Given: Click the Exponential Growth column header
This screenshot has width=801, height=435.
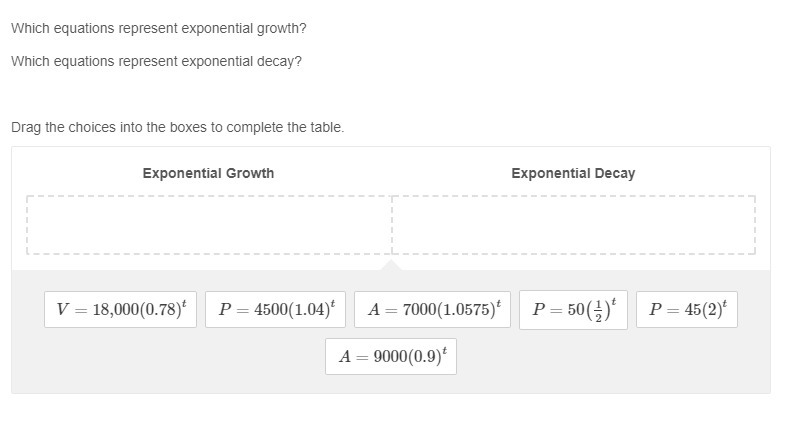Looking at the screenshot, I should (208, 173).
